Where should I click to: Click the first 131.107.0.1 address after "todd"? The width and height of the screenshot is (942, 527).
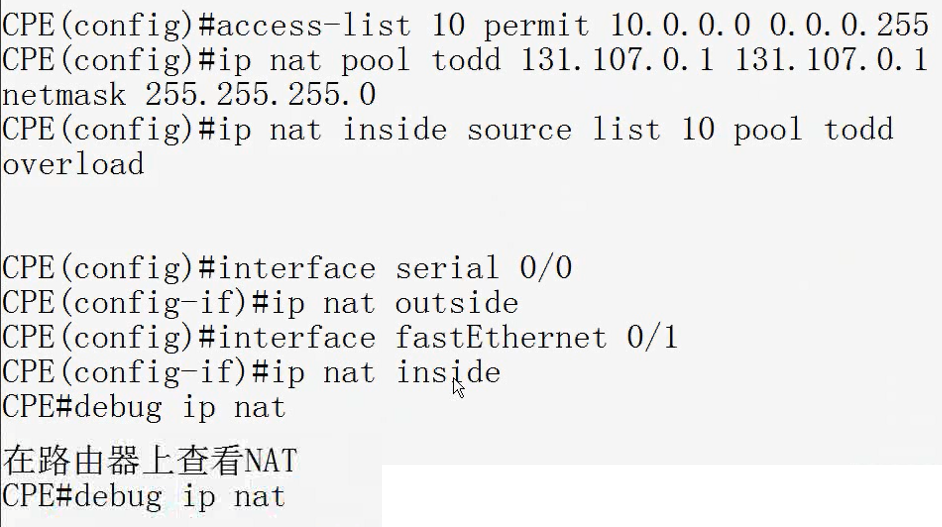pos(618,60)
